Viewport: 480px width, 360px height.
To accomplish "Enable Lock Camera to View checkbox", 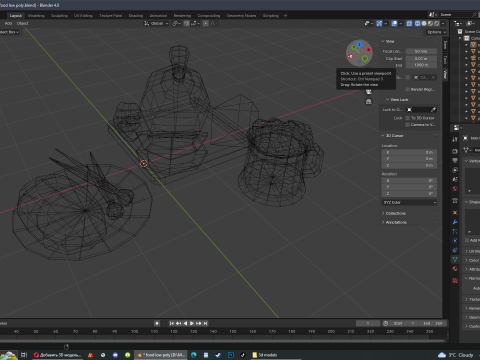I will 407,125.
